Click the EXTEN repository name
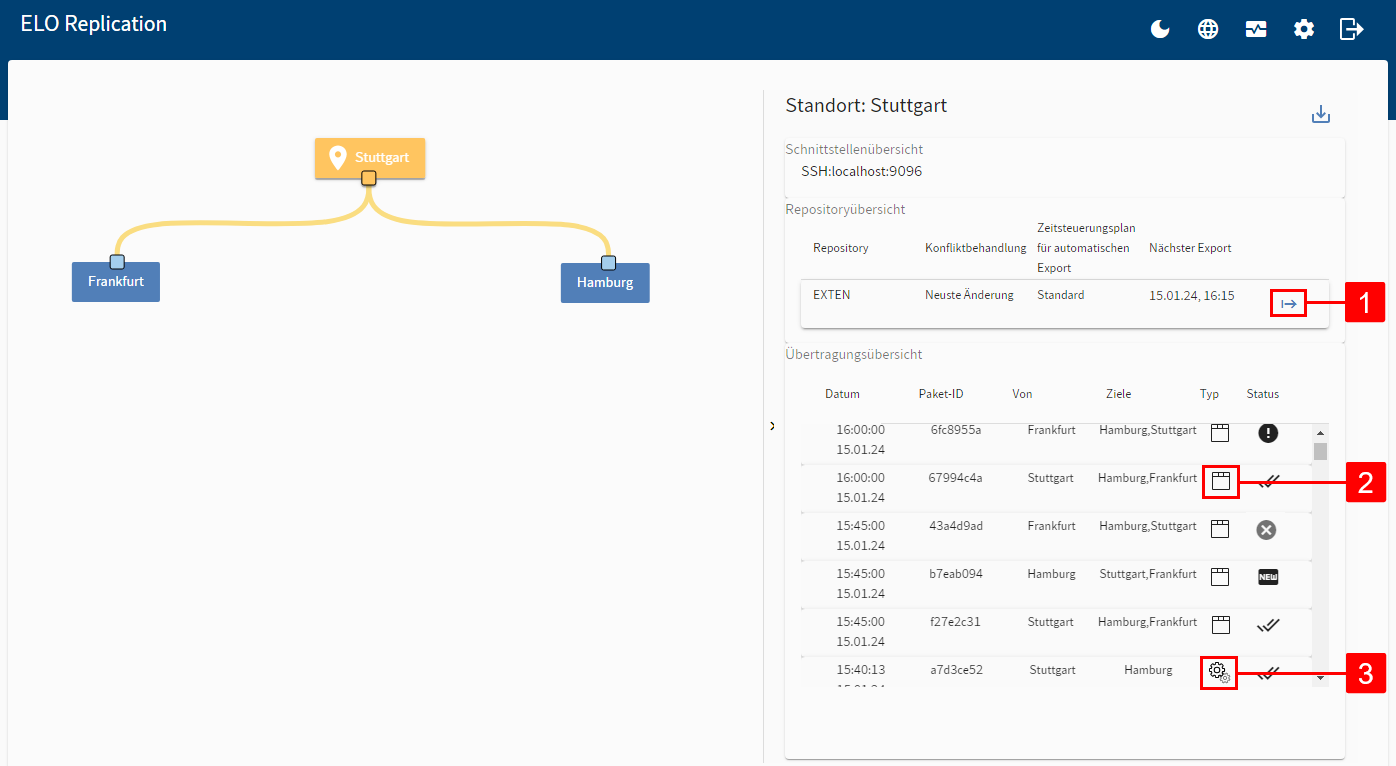The width and height of the screenshot is (1396, 766). (832, 295)
